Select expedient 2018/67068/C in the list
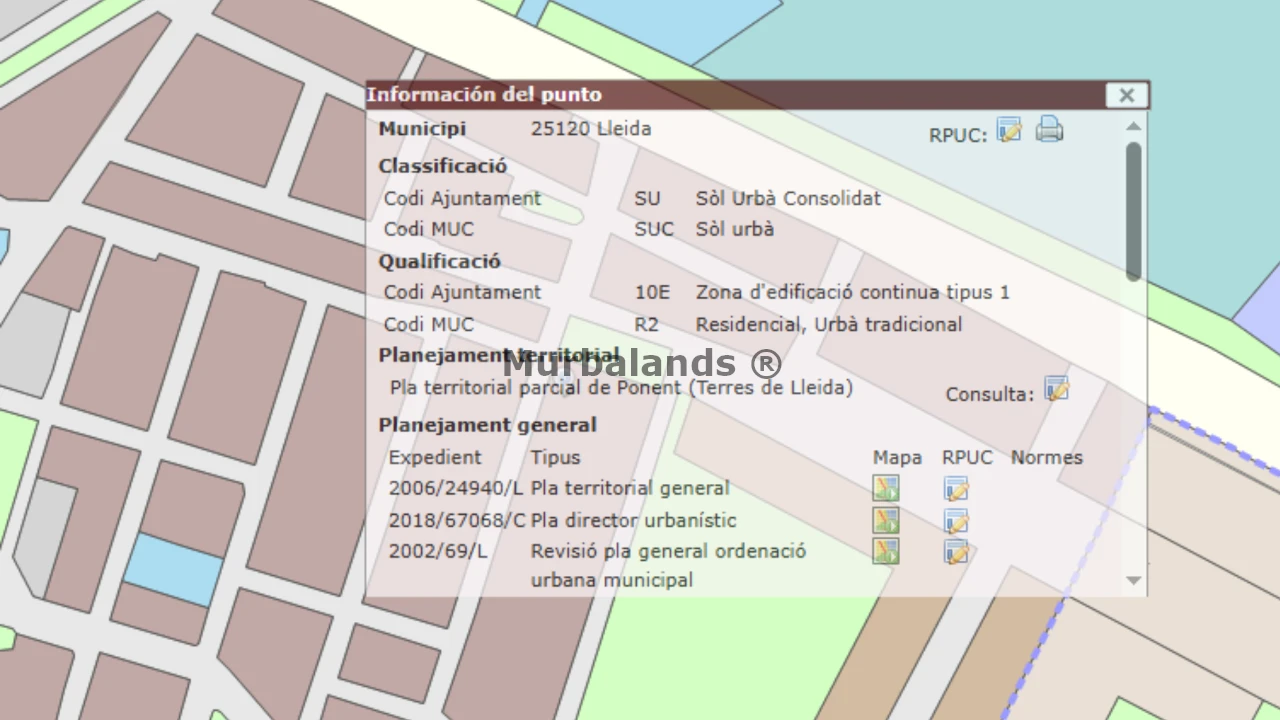 click(457, 520)
